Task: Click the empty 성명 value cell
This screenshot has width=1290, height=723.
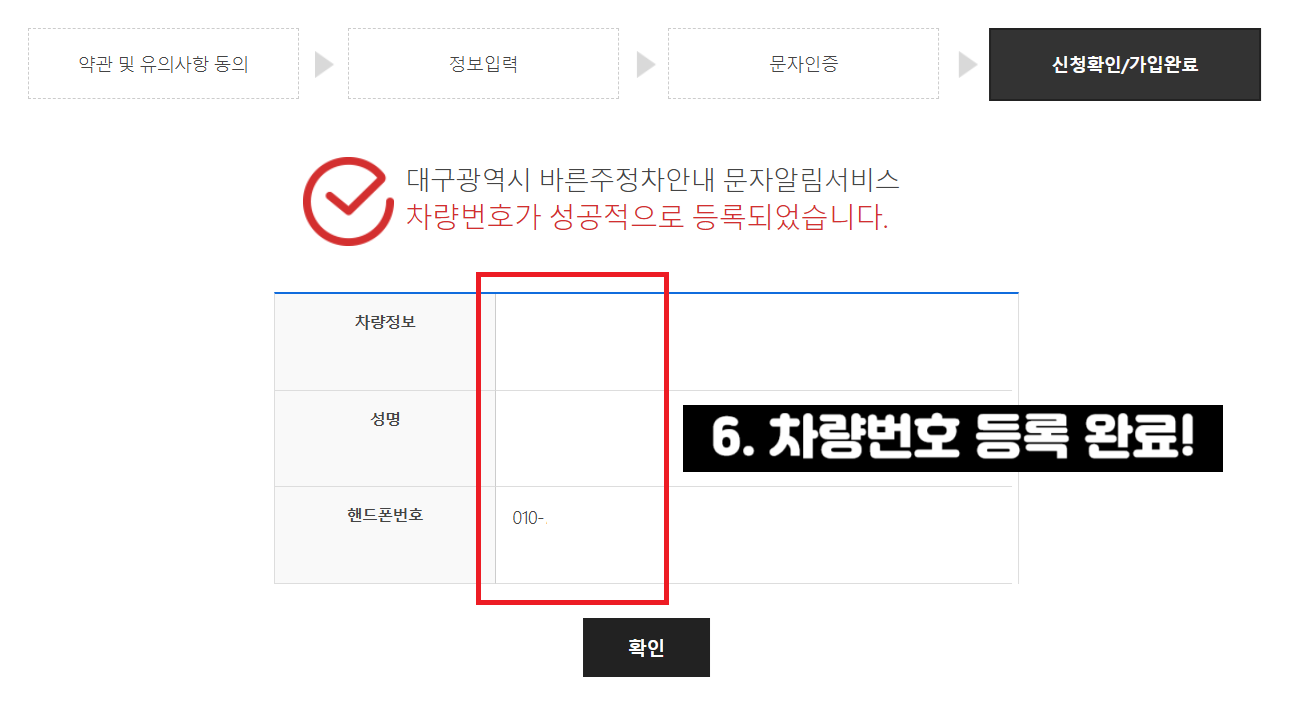Action: click(756, 438)
